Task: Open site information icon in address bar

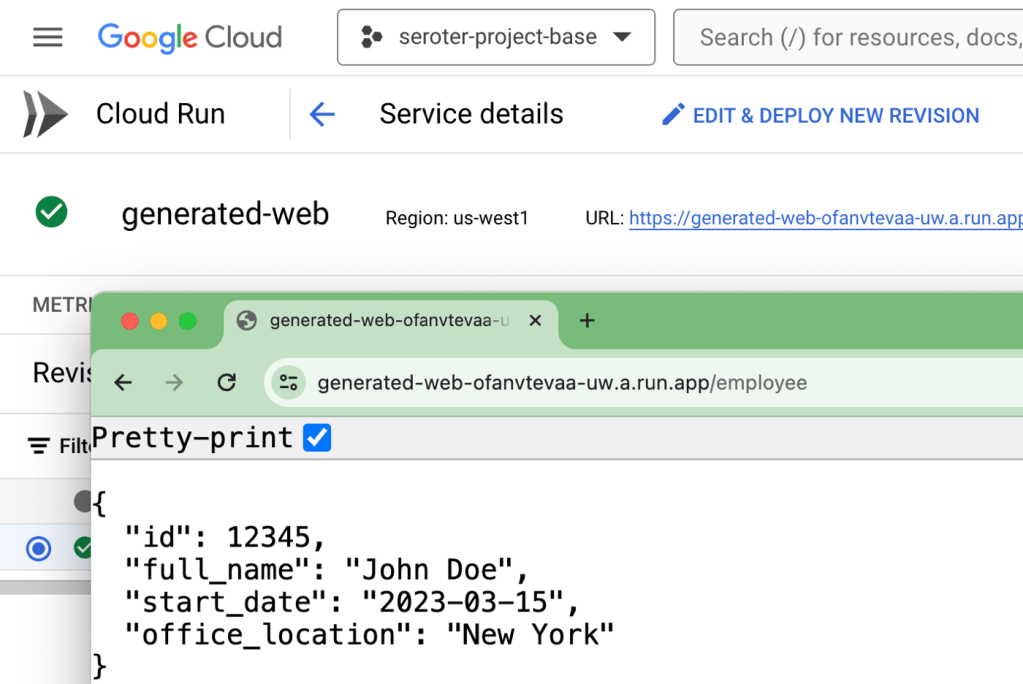Action: (289, 382)
